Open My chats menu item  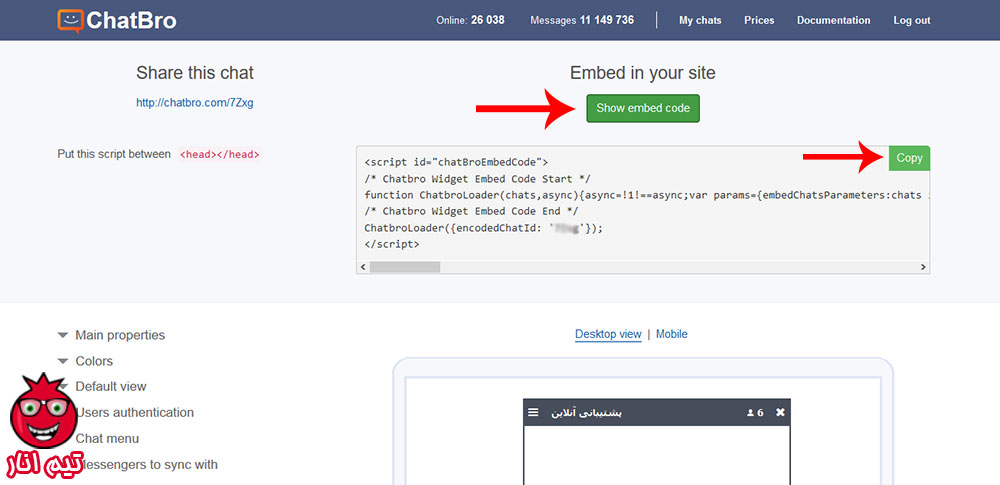point(700,20)
